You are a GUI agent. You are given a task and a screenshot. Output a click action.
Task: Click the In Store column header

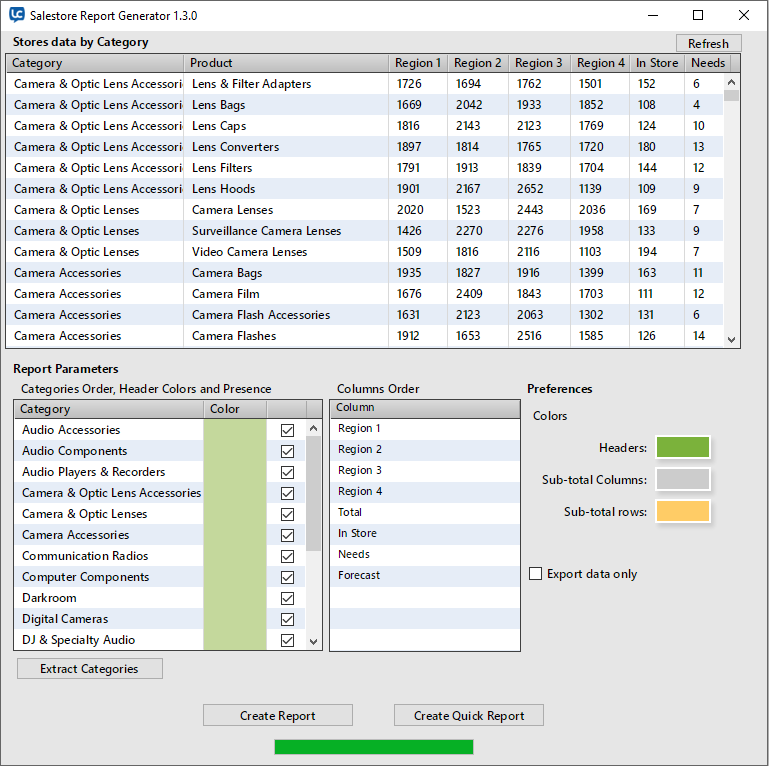point(656,63)
